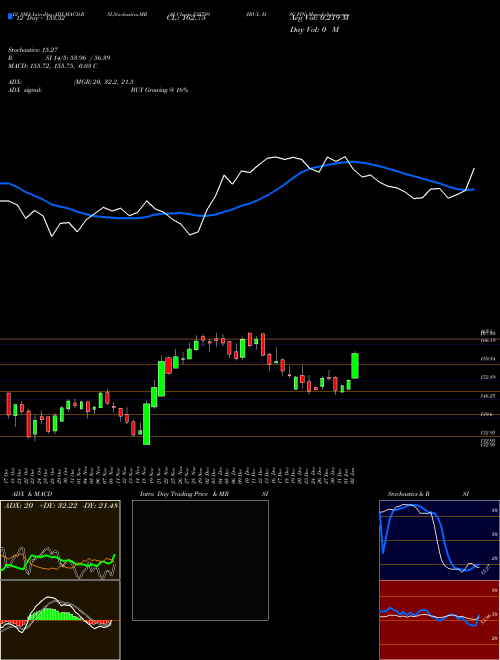
Task: Click the 'Avg Vol: 0.219 M' text
Action: [319, 18]
